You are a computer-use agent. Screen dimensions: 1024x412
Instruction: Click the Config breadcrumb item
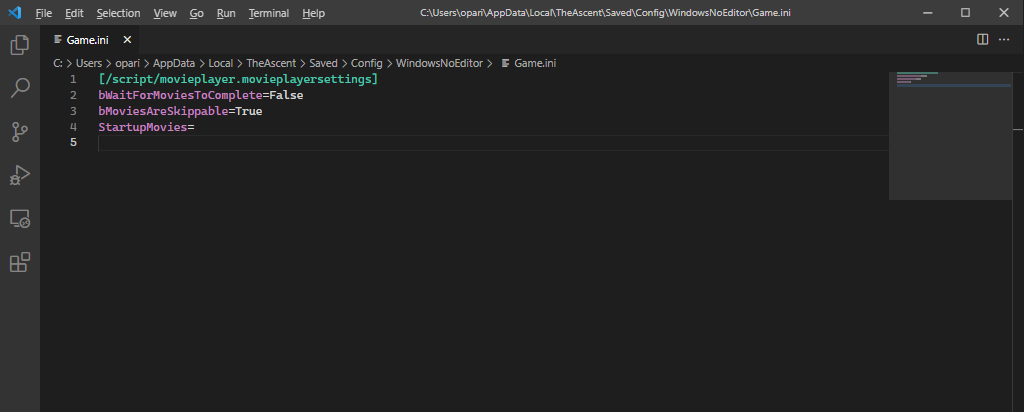[367, 63]
